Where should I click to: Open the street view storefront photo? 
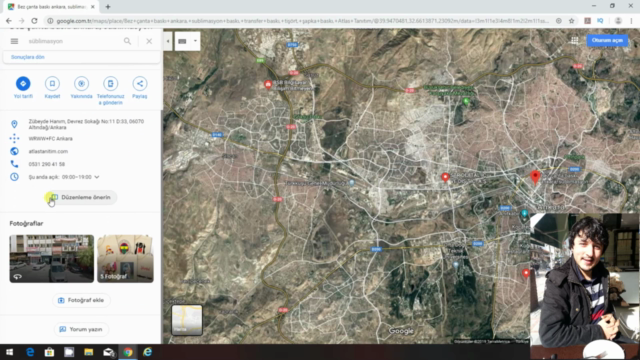pos(51,258)
